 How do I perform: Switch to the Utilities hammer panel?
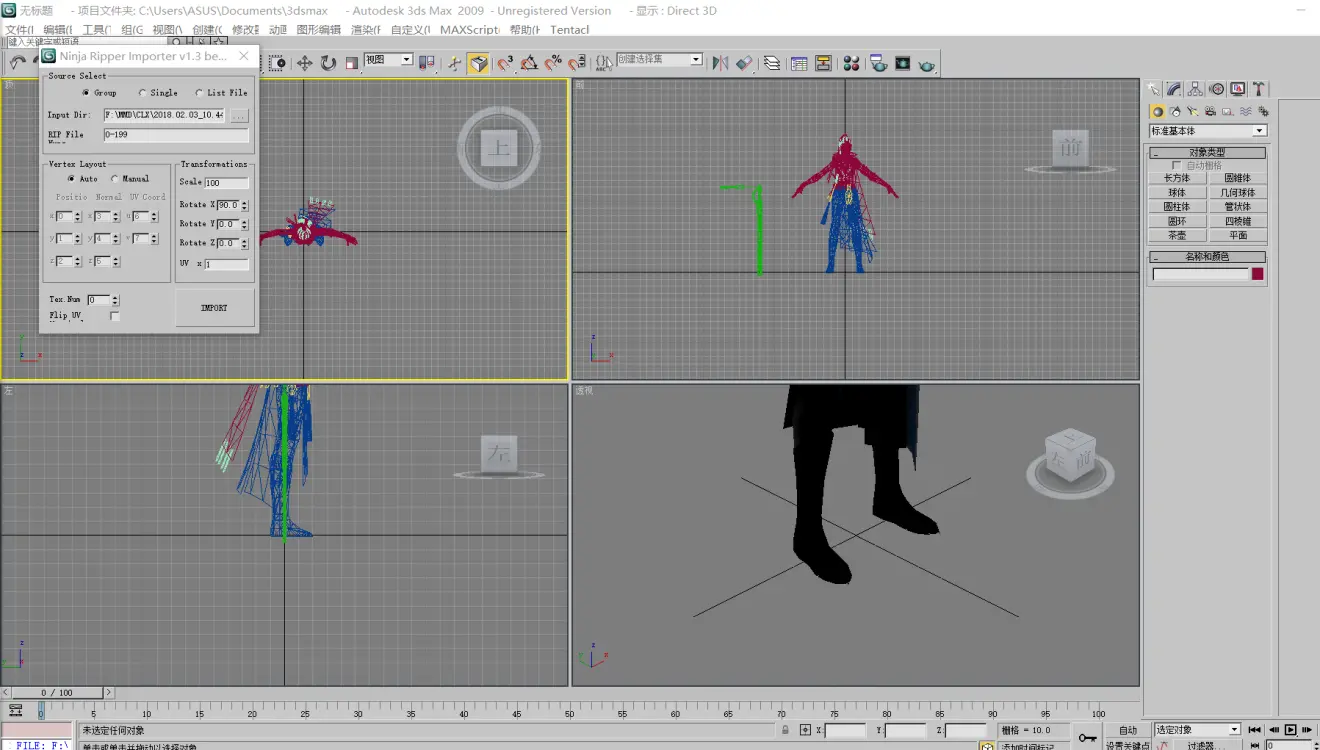coord(1259,89)
